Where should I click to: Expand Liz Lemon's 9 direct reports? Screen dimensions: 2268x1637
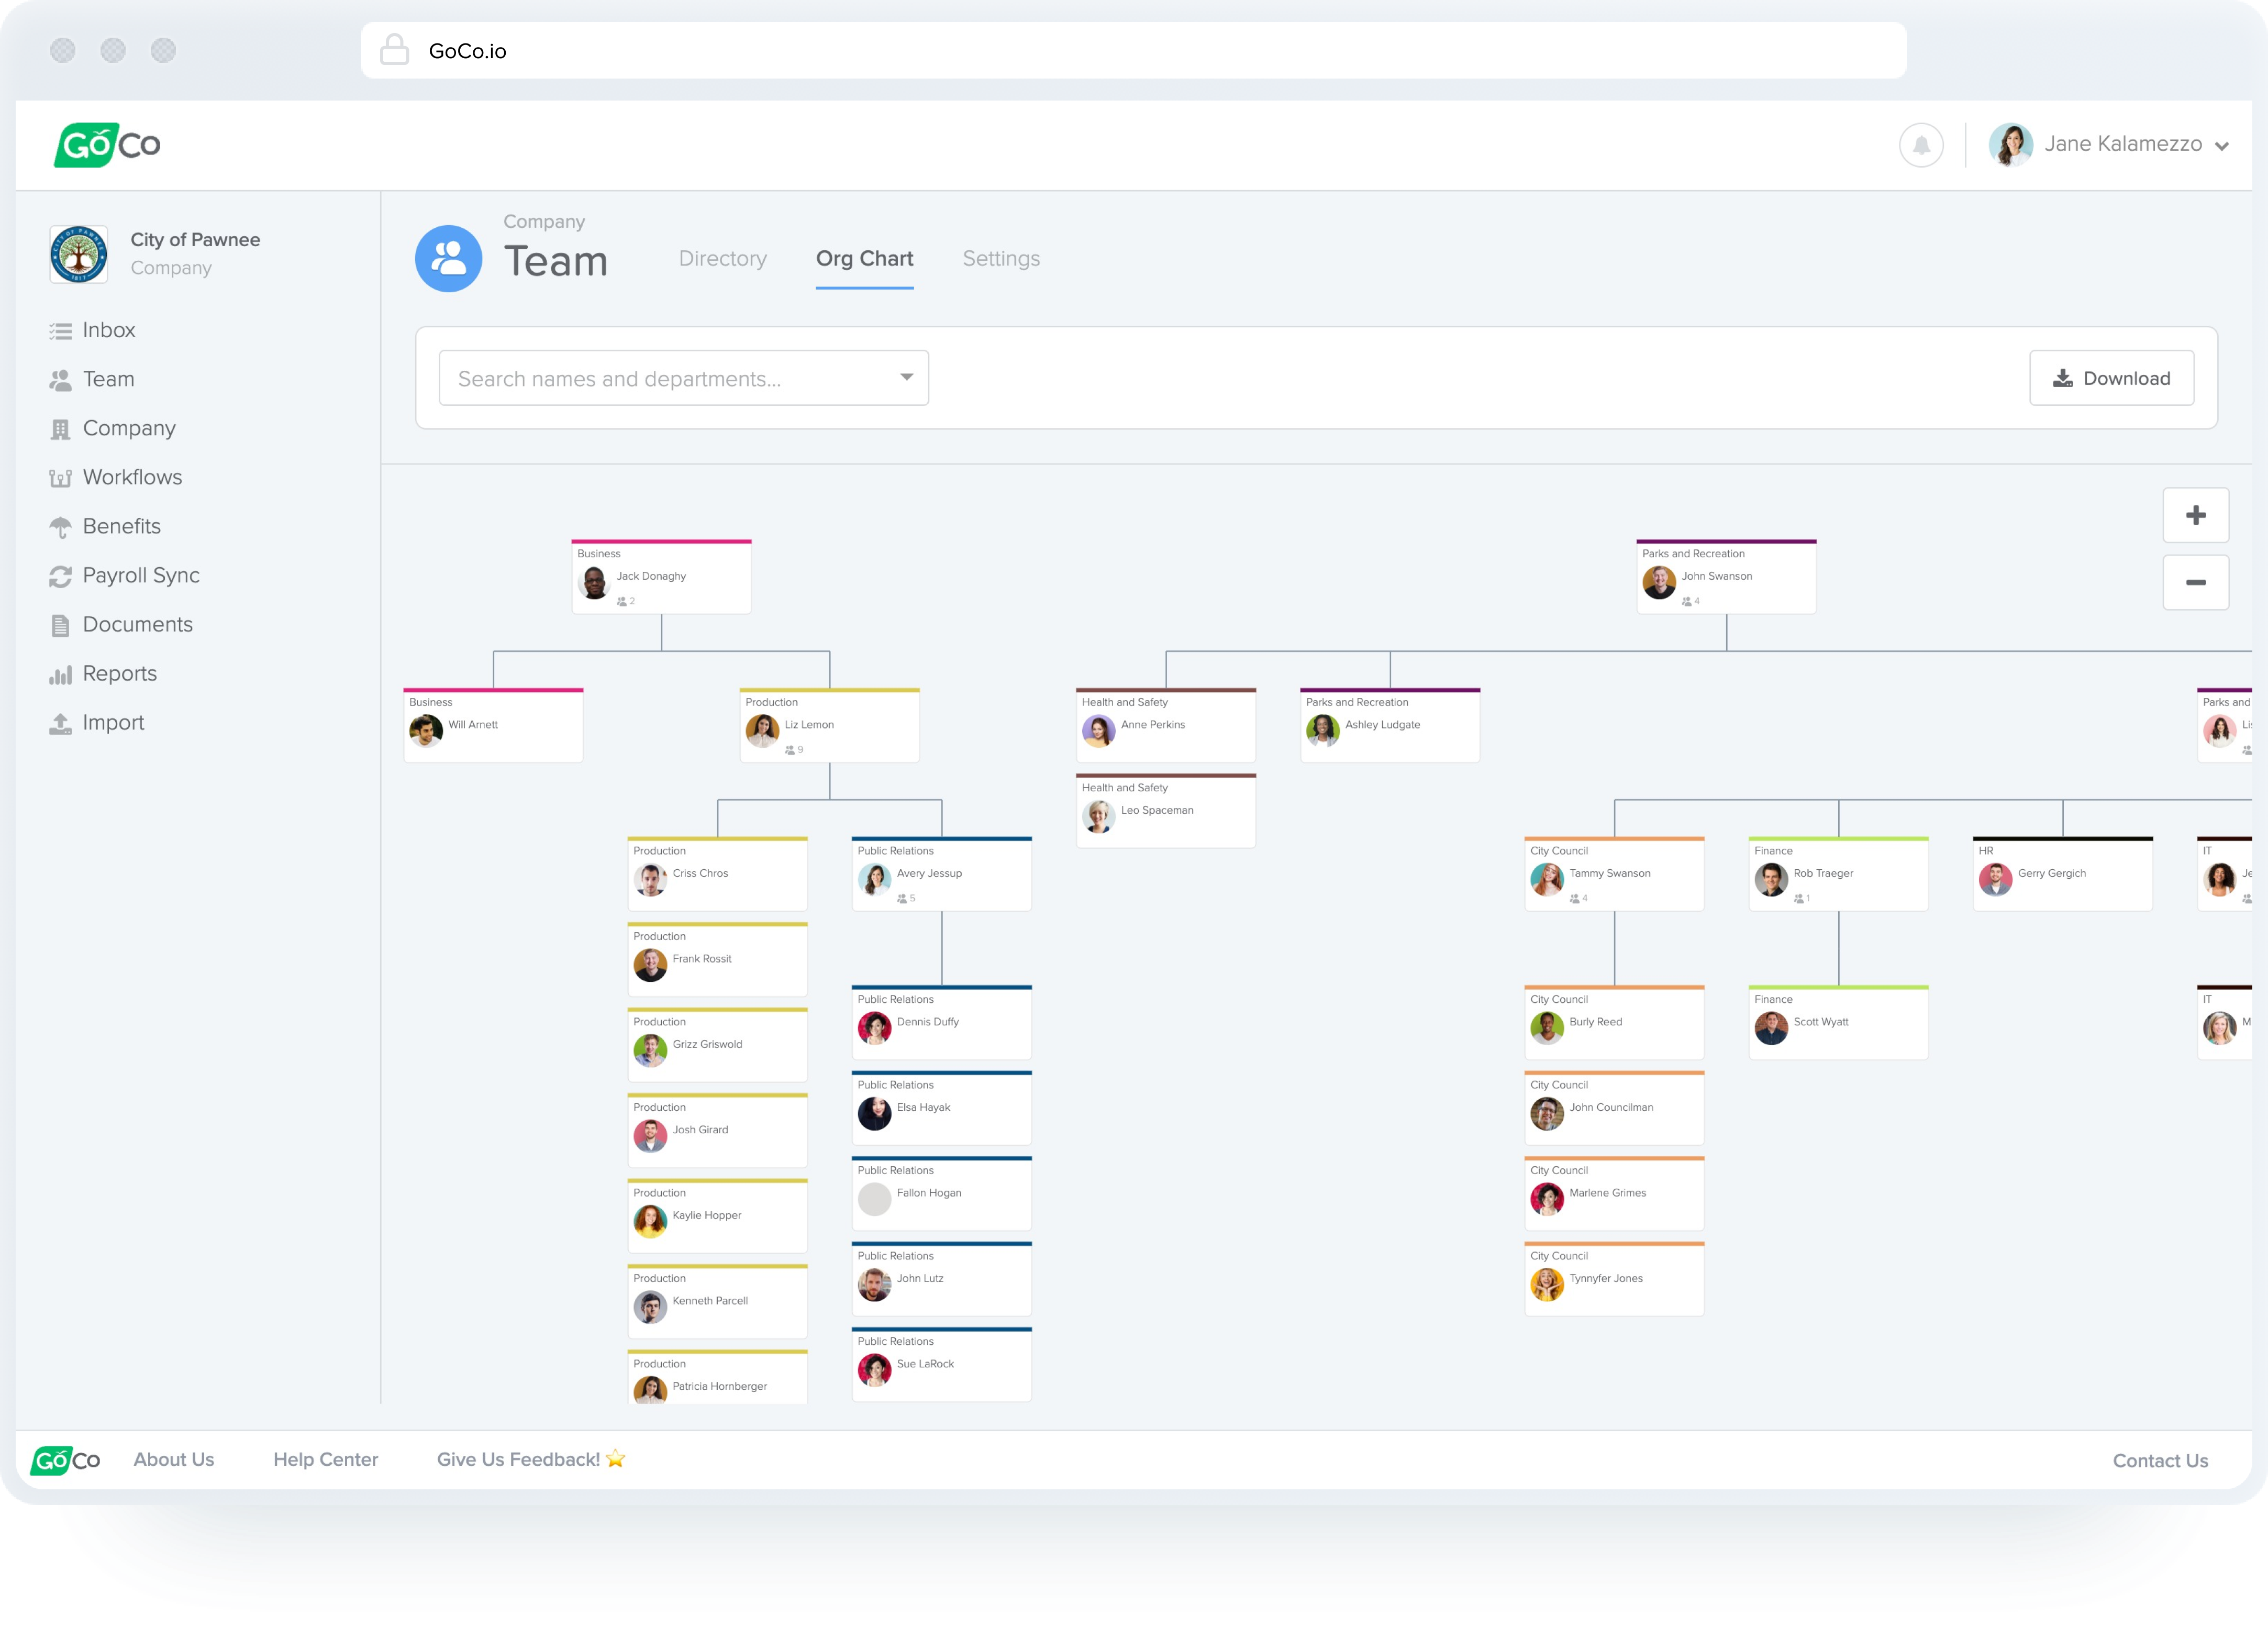(x=794, y=750)
